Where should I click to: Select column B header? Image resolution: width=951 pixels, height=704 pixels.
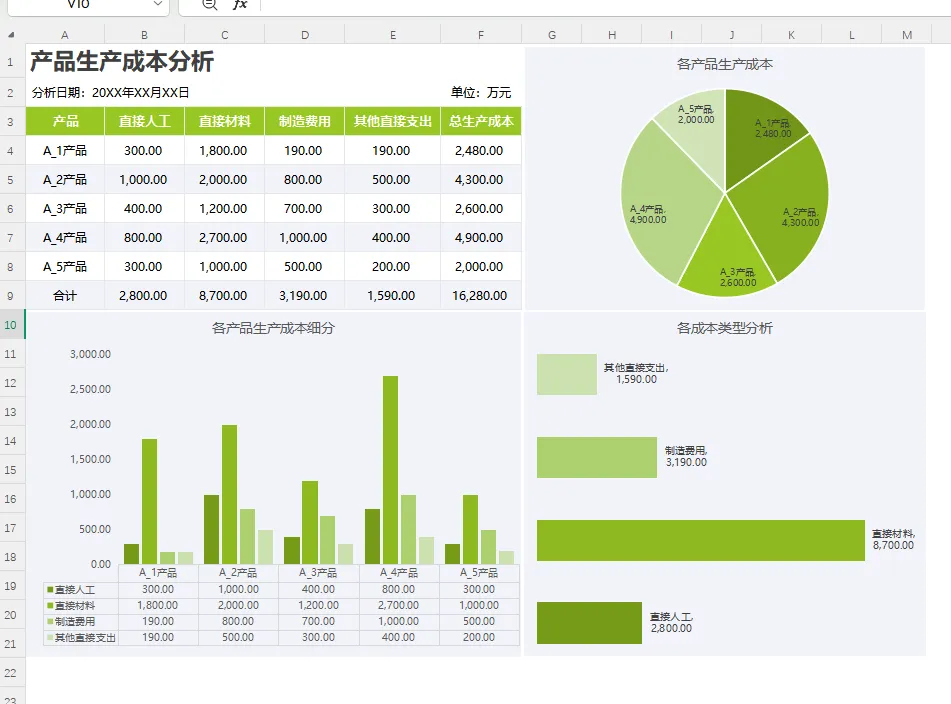coord(144,35)
